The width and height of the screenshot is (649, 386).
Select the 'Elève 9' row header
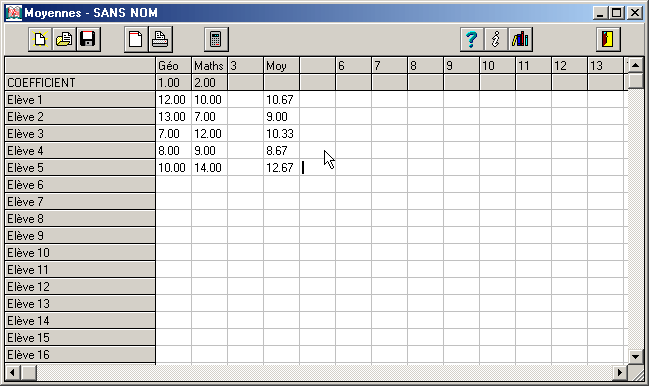[80, 235]
